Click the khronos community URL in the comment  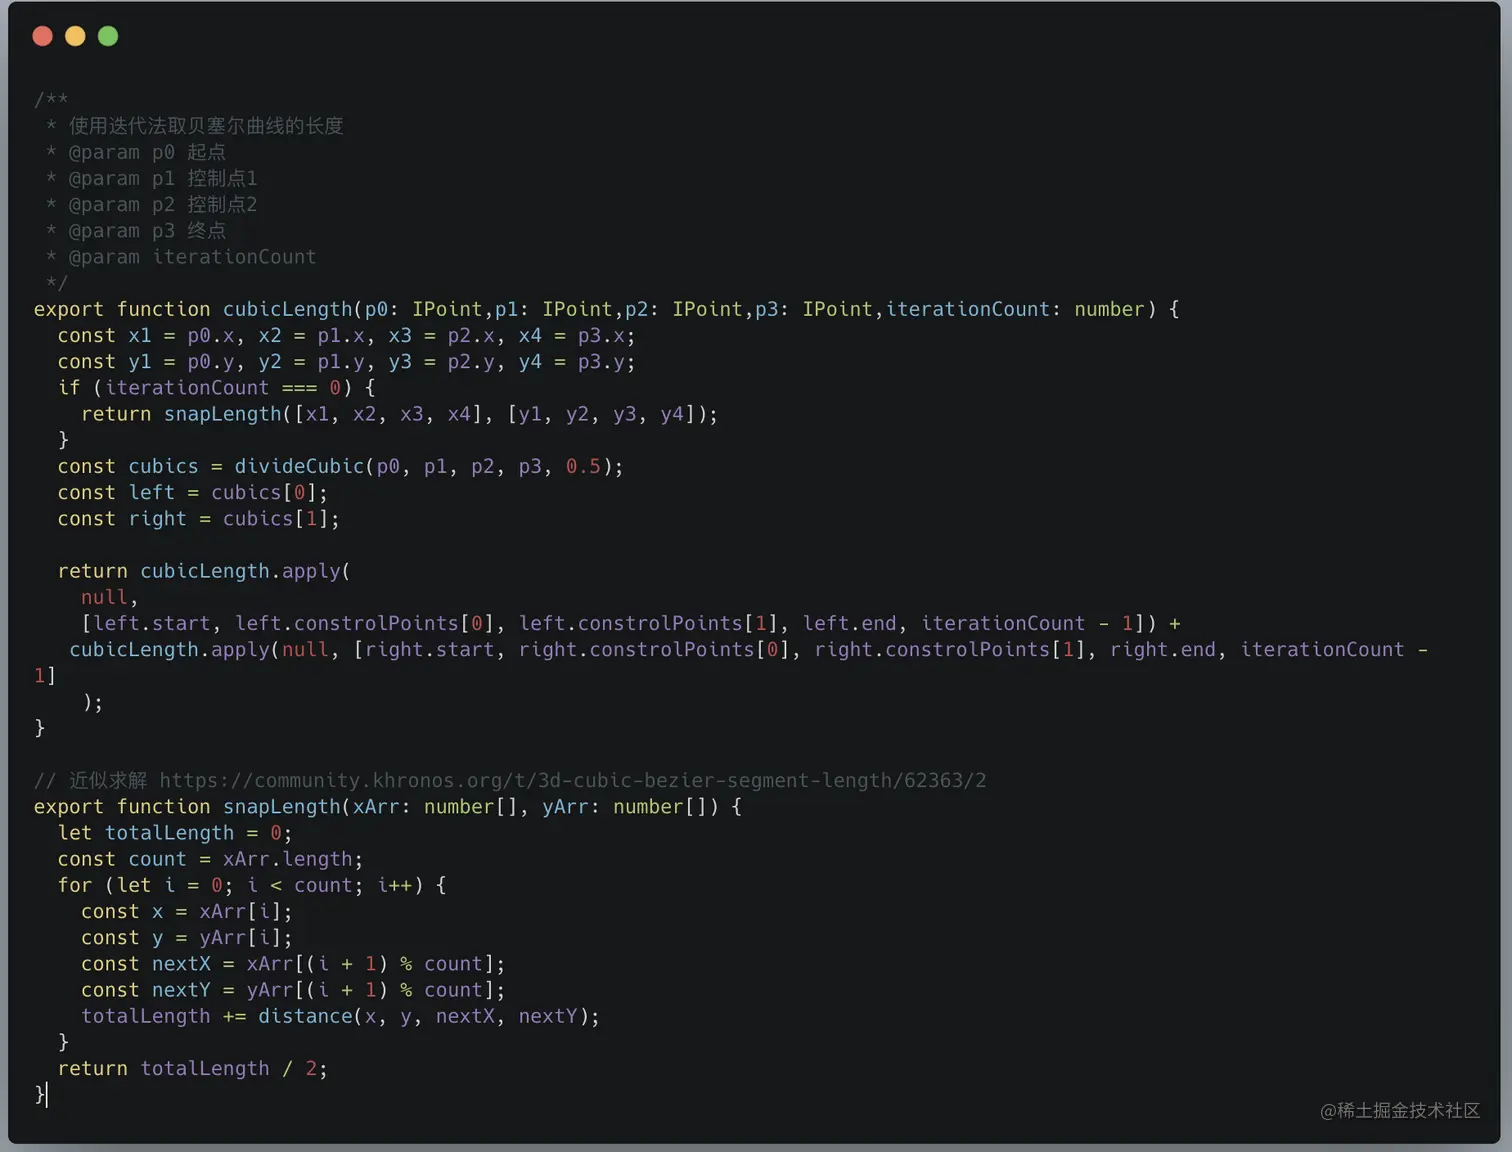[573, 780]
